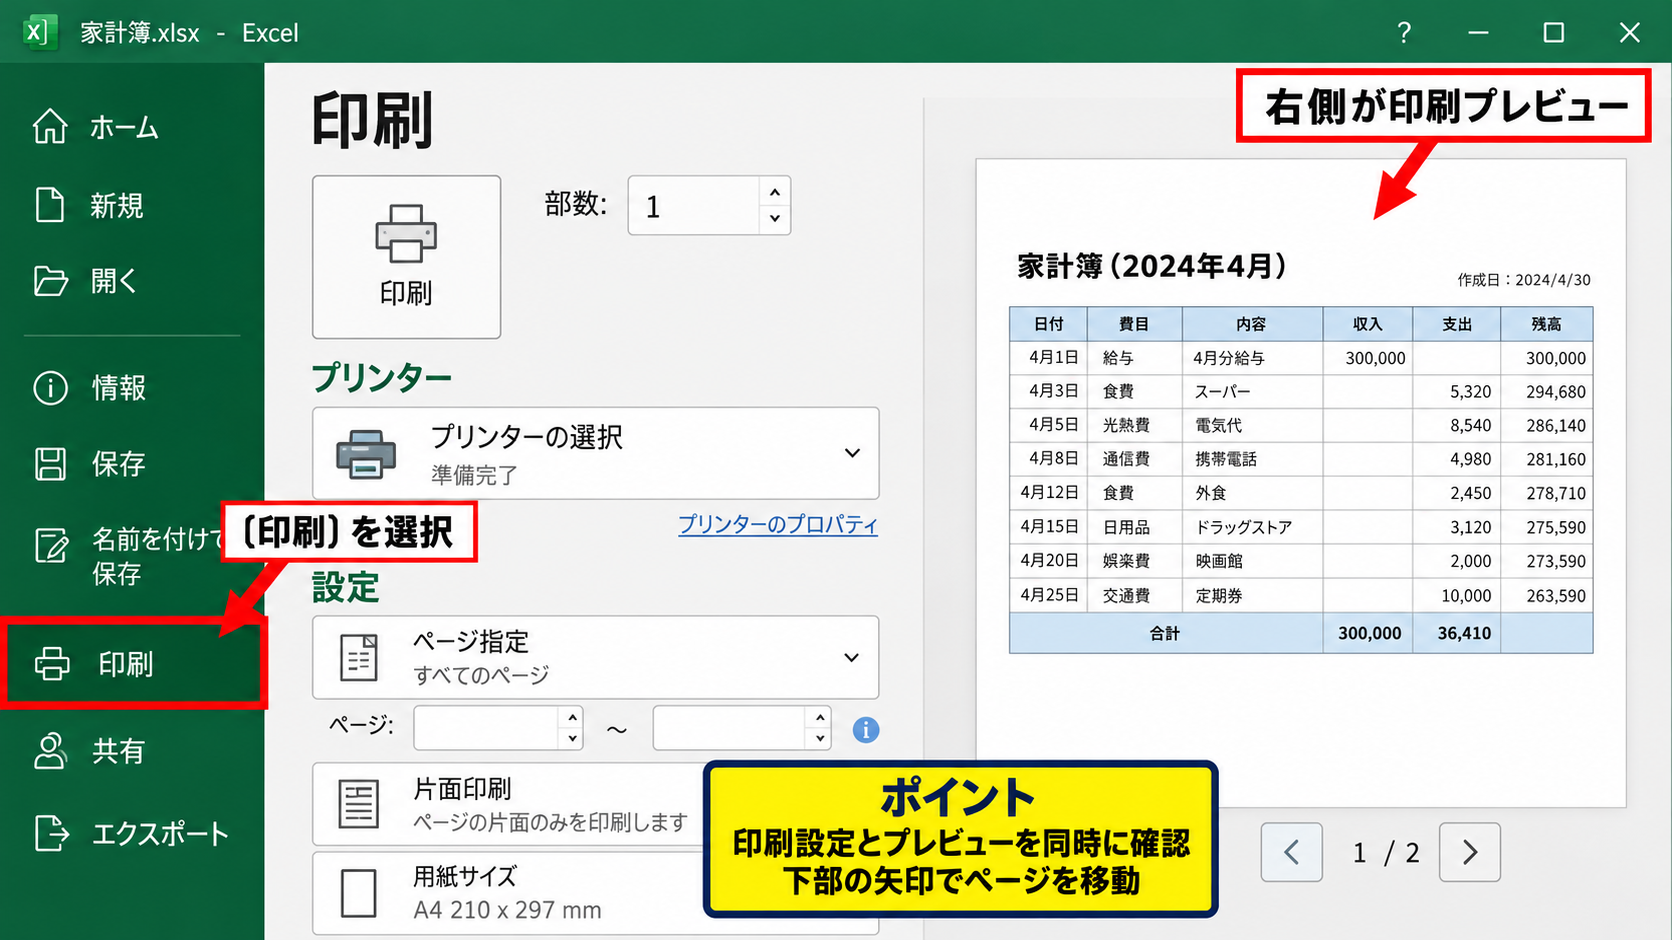The width and height of the screenshot is (1672, 940).
Task: Increment the ending page spinner
Action: (x=820, y=718)
